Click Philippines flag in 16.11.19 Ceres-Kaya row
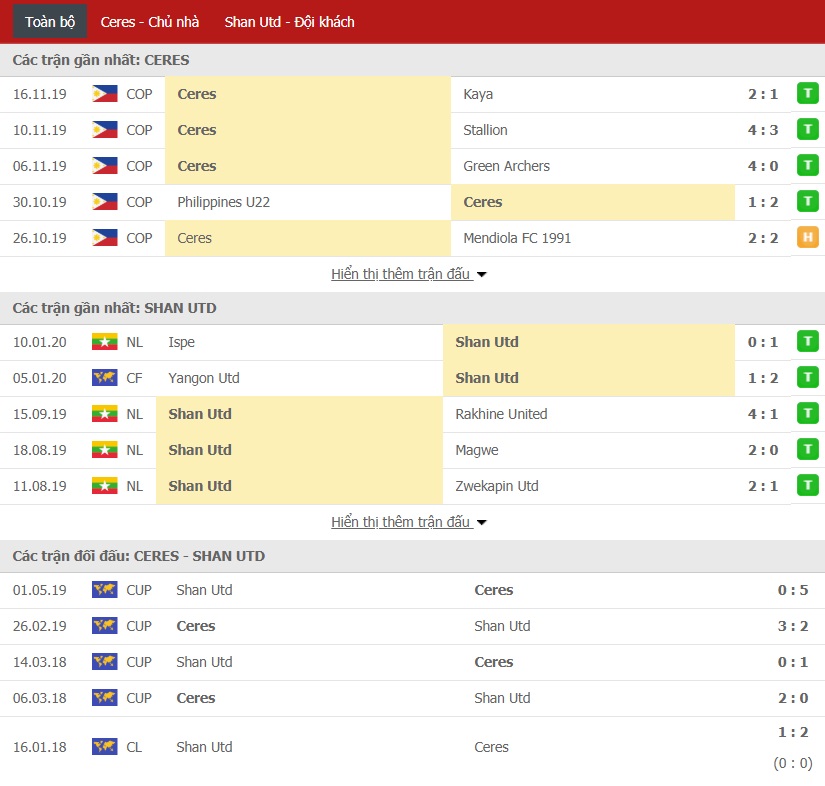Screen dimensions: 825x786 pyautogui.click(x=105, y=94)
